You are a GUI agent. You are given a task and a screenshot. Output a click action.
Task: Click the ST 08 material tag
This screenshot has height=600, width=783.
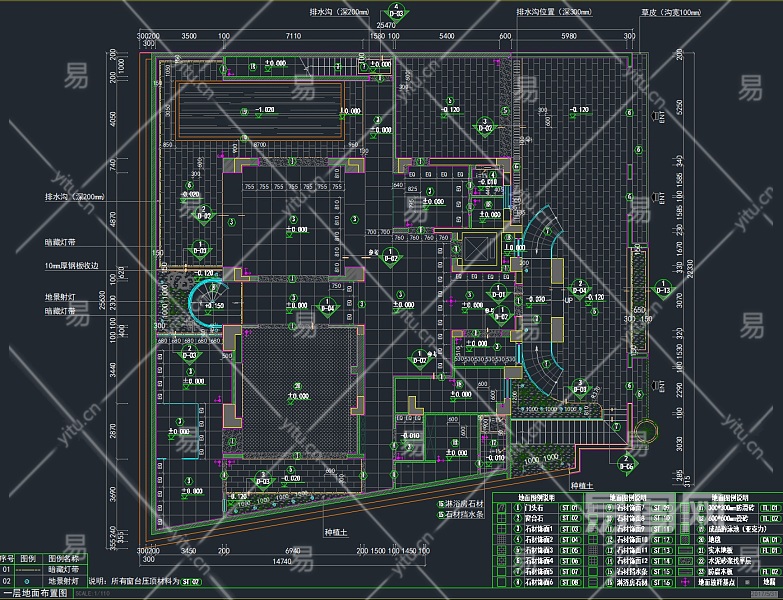point(570,582)
